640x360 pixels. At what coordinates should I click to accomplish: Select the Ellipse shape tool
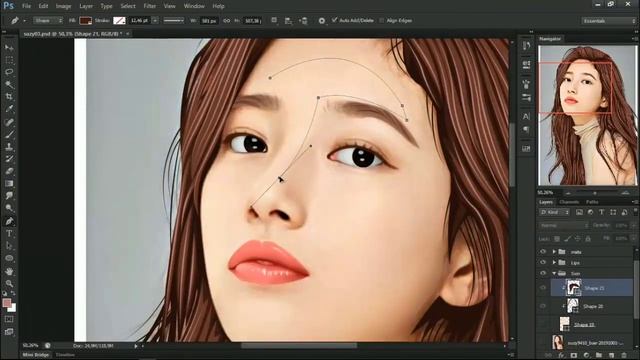pos(9,258)
